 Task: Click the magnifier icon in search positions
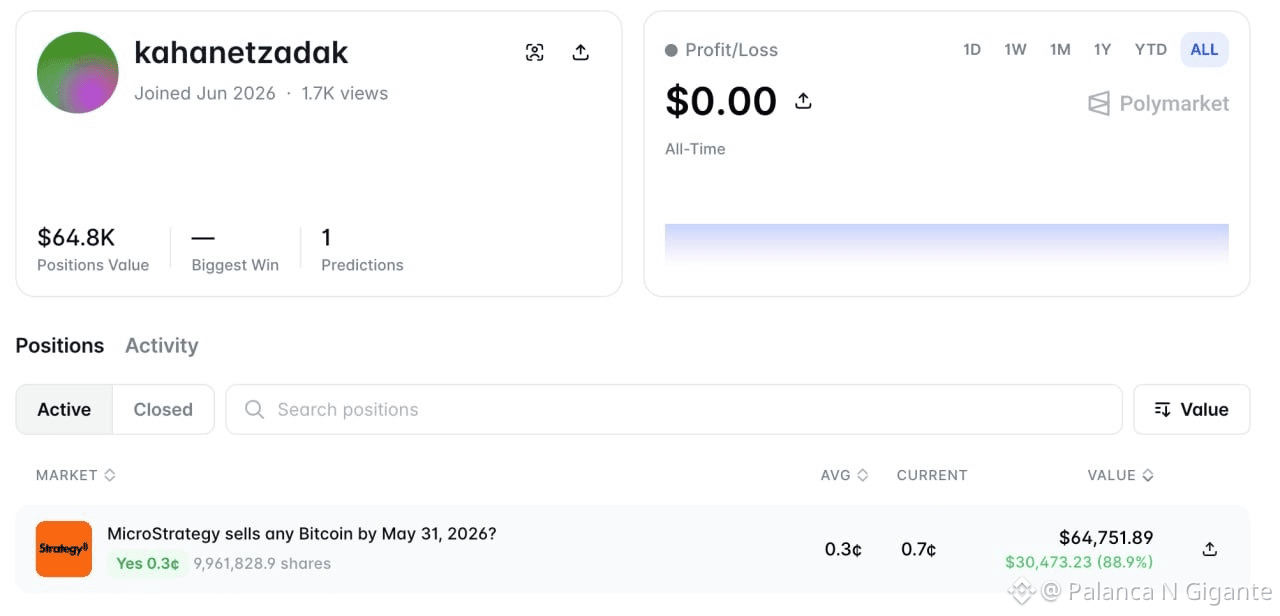coord(255,409)
